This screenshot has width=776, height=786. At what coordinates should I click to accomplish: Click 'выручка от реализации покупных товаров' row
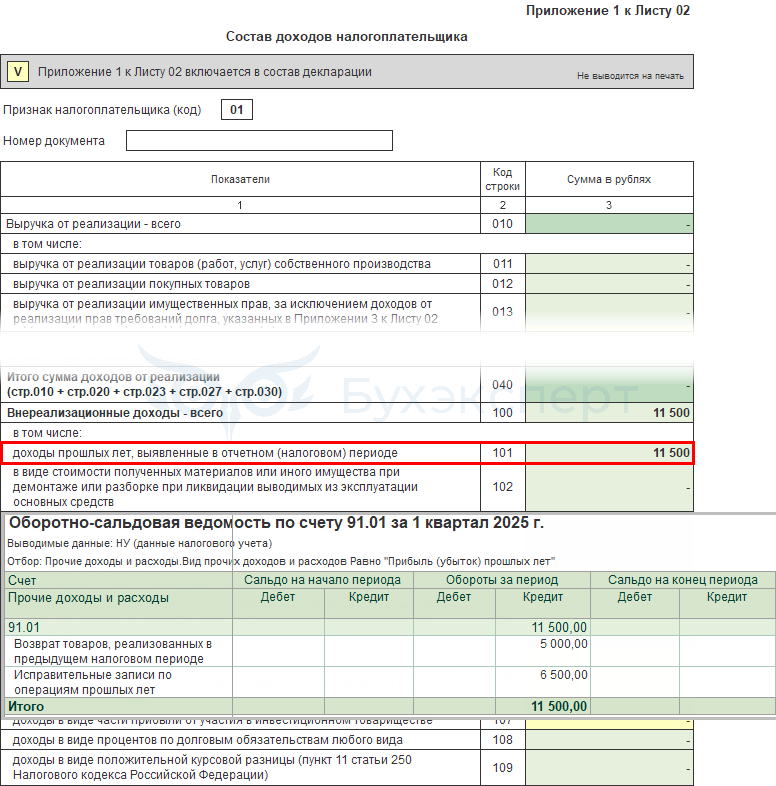(131, 284)
